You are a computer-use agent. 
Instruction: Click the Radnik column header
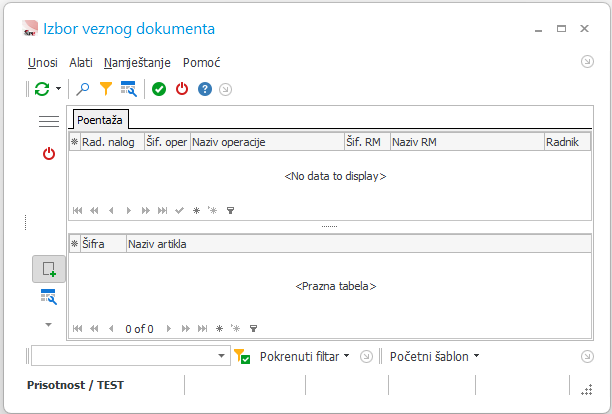click(568, 142)
